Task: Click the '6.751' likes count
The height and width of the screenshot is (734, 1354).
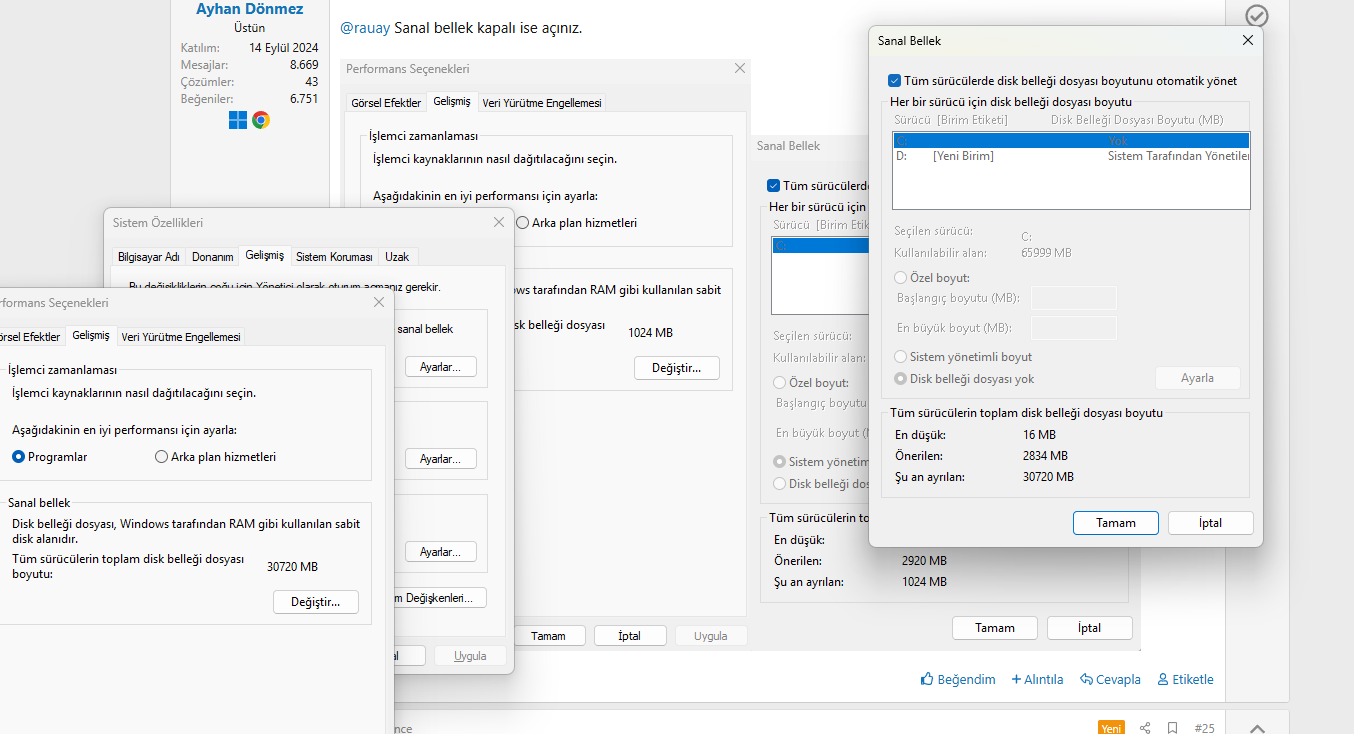Action: point(304,99)
